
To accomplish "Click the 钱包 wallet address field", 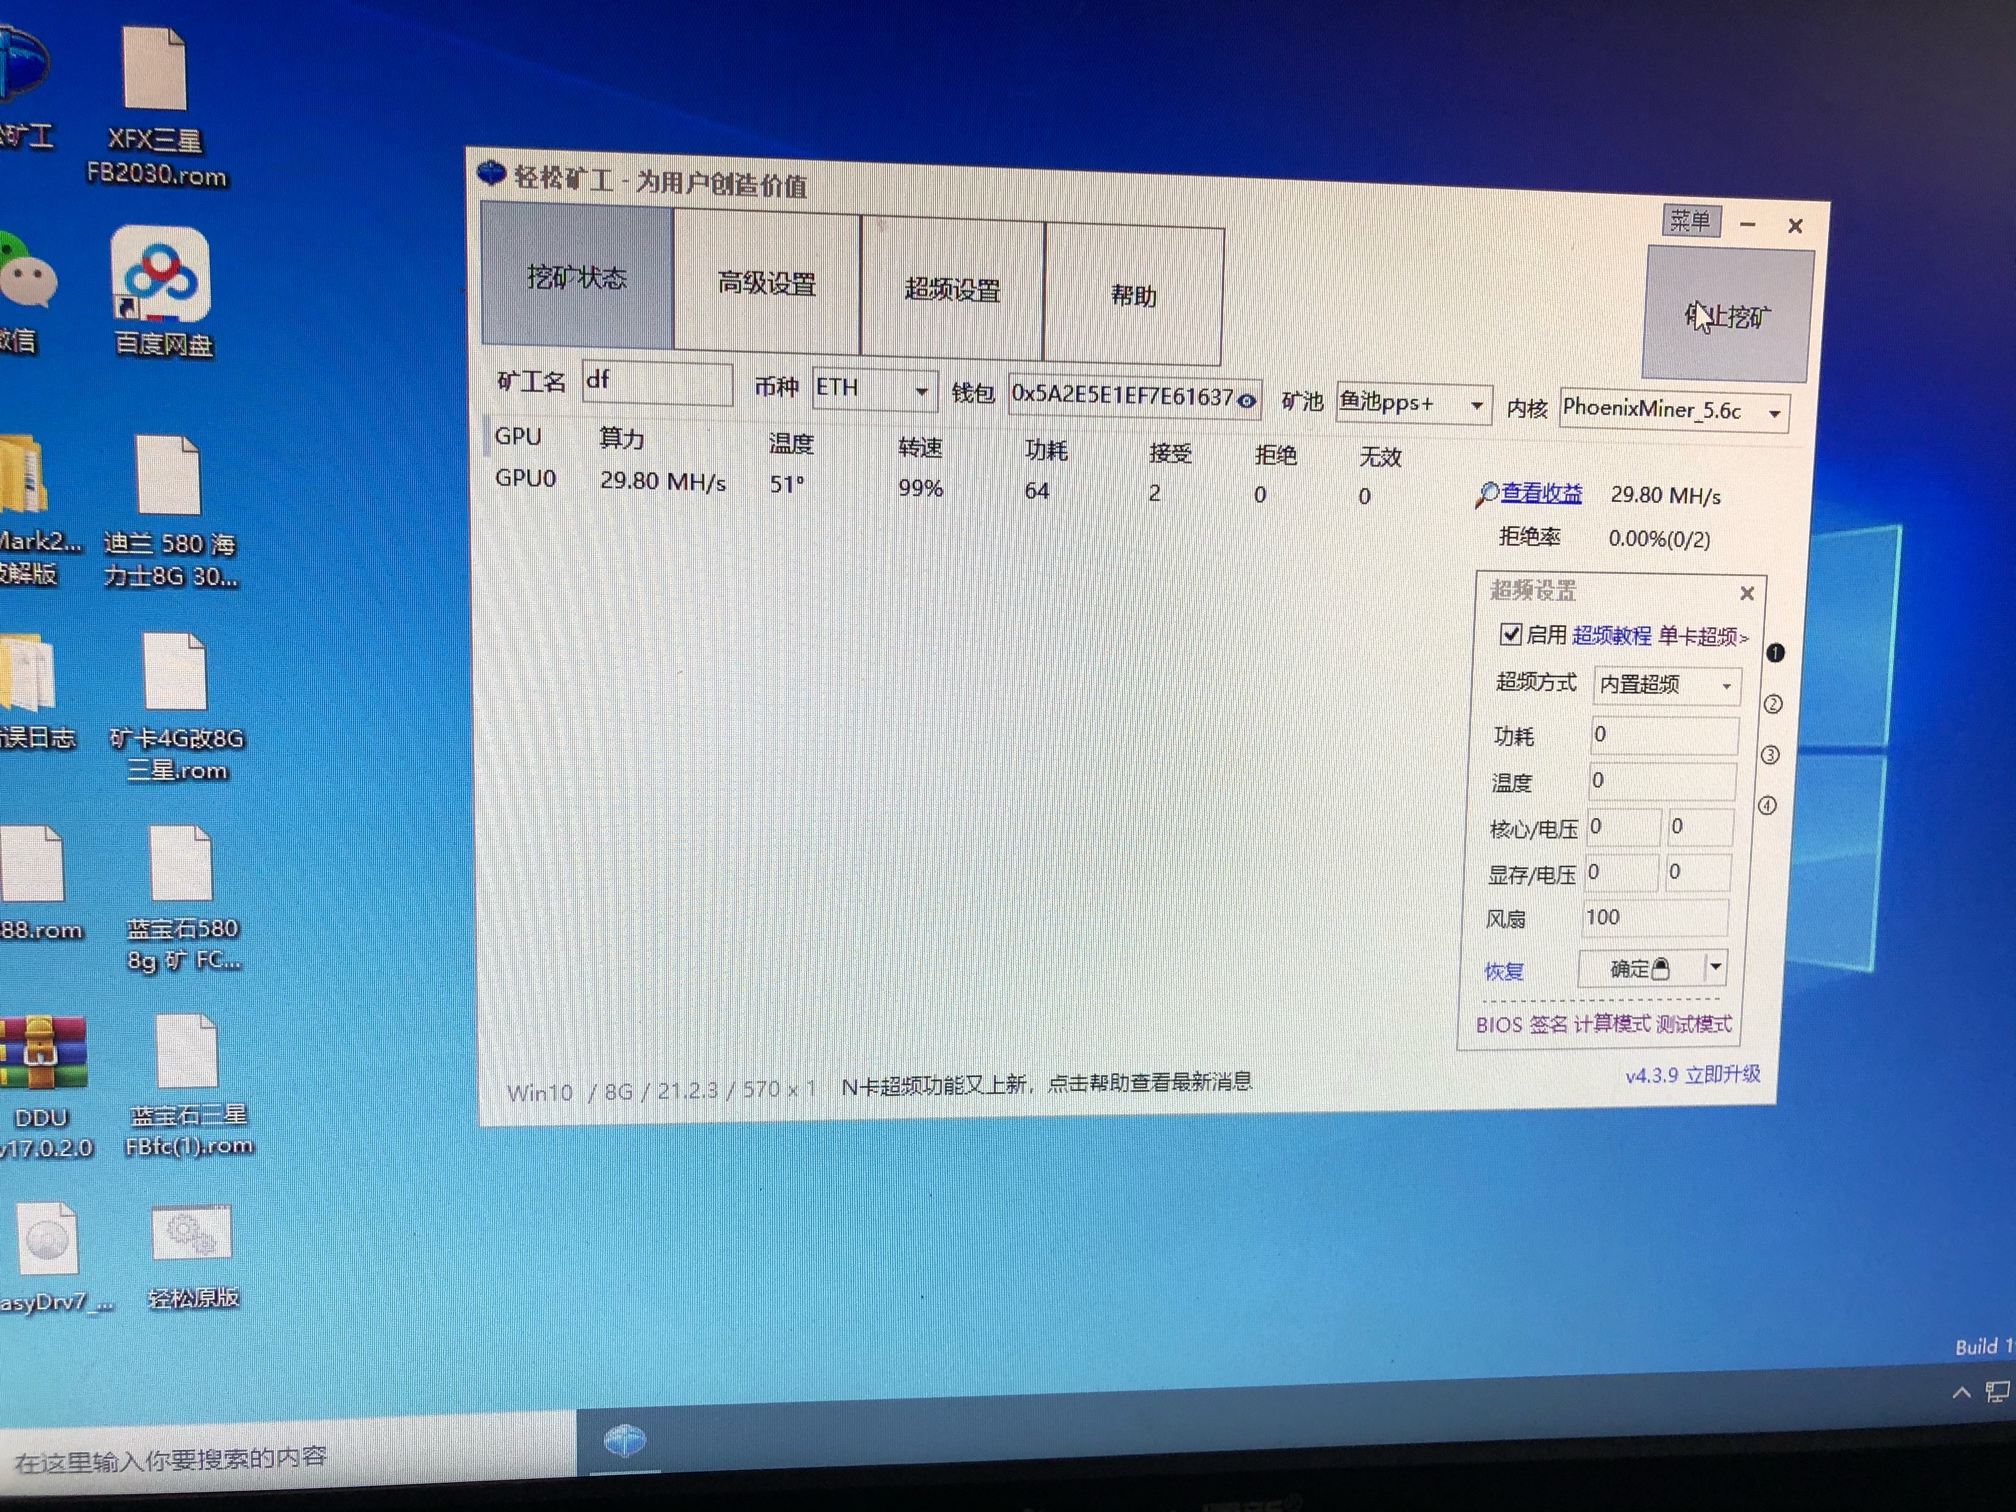I will click(x=1134, y=397).
